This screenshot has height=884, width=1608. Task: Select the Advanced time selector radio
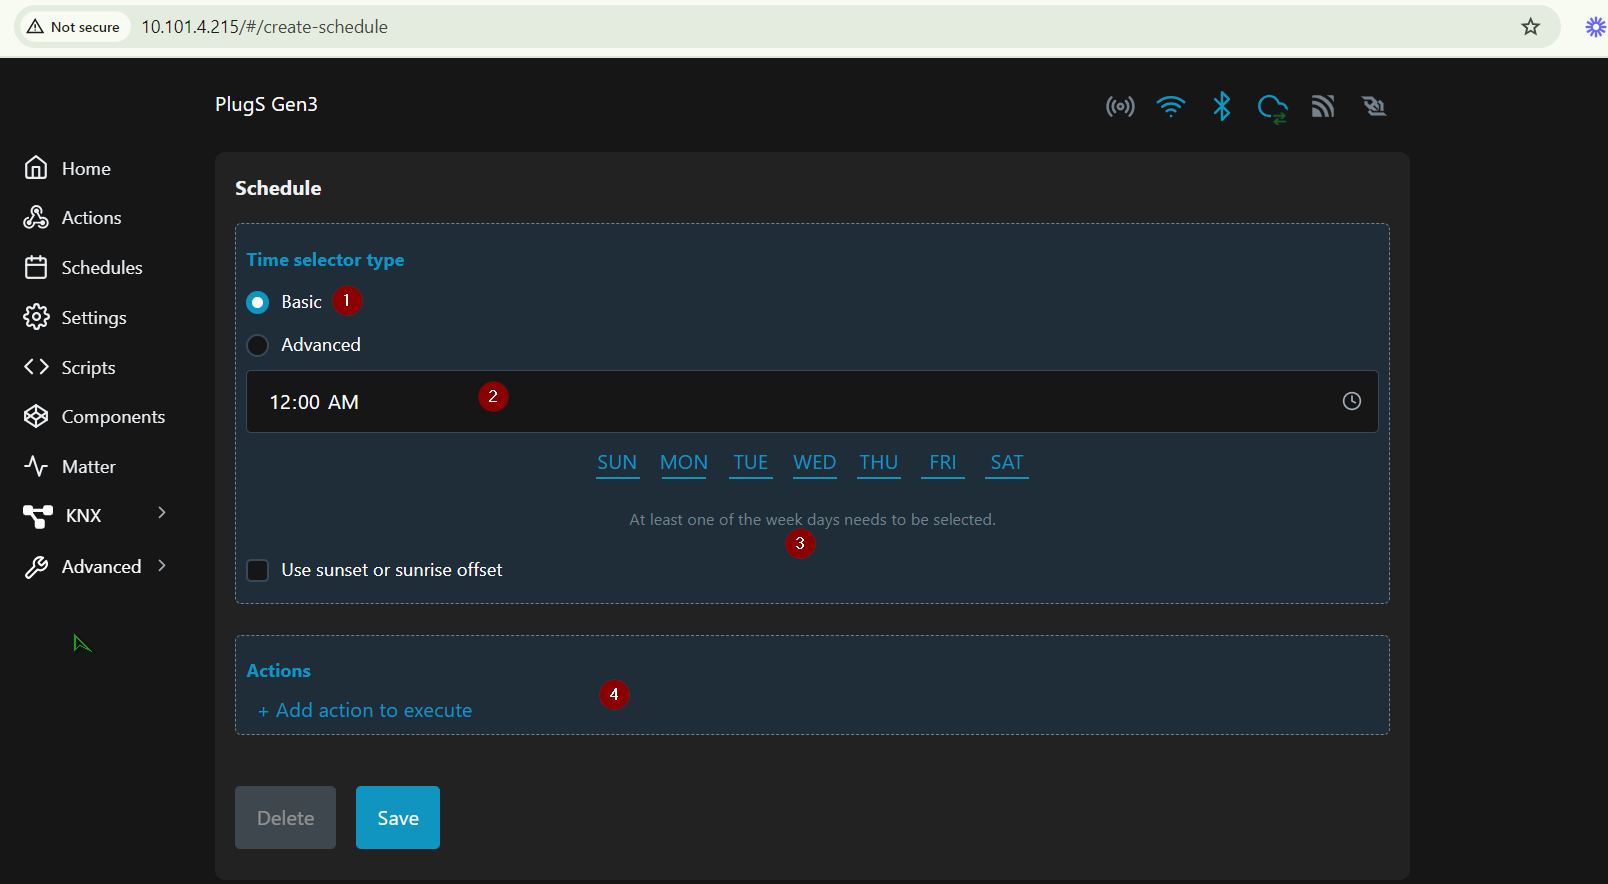258,345
